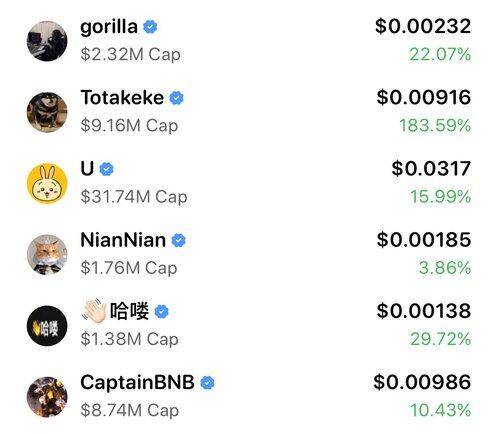Select the yellow rabbit avatar for U
This screenshot has width=500, height=434.
[x=47, y=183]
